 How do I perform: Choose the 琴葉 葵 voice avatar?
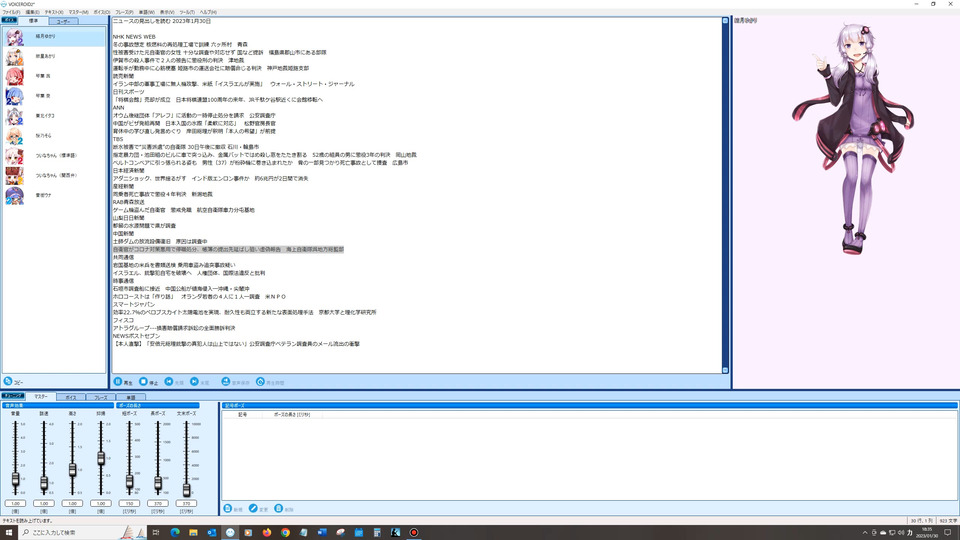point(15,96)
